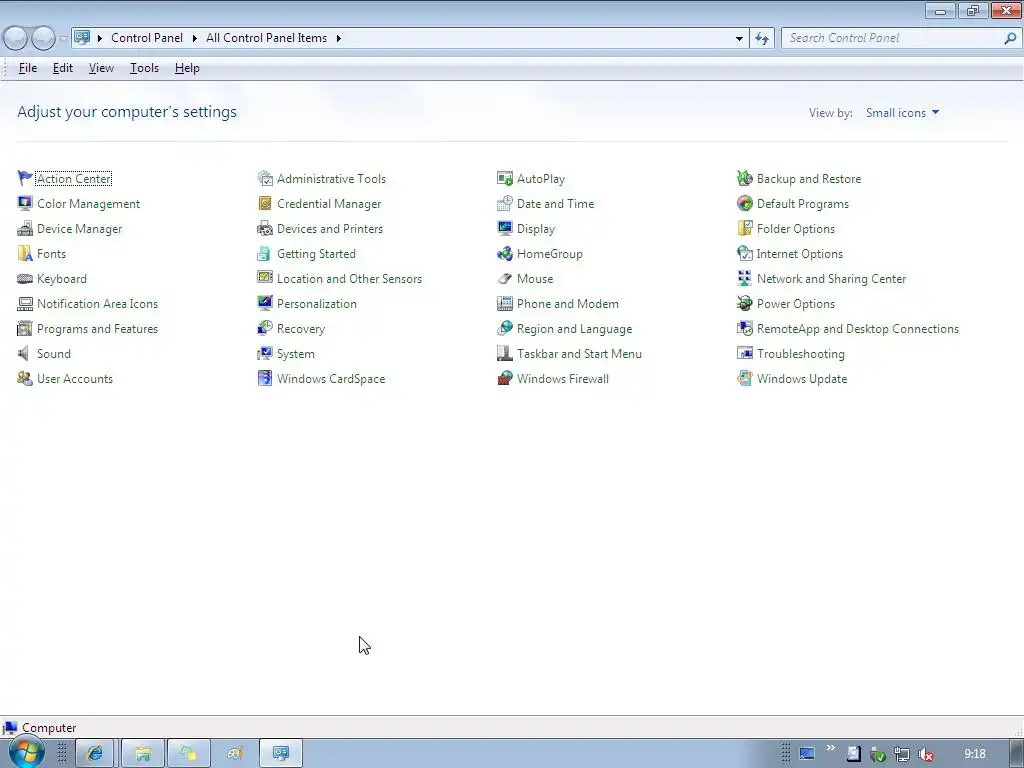Open the Internet Options link
This screenshot has height=768, width=1024.
(x=799, y=253)
